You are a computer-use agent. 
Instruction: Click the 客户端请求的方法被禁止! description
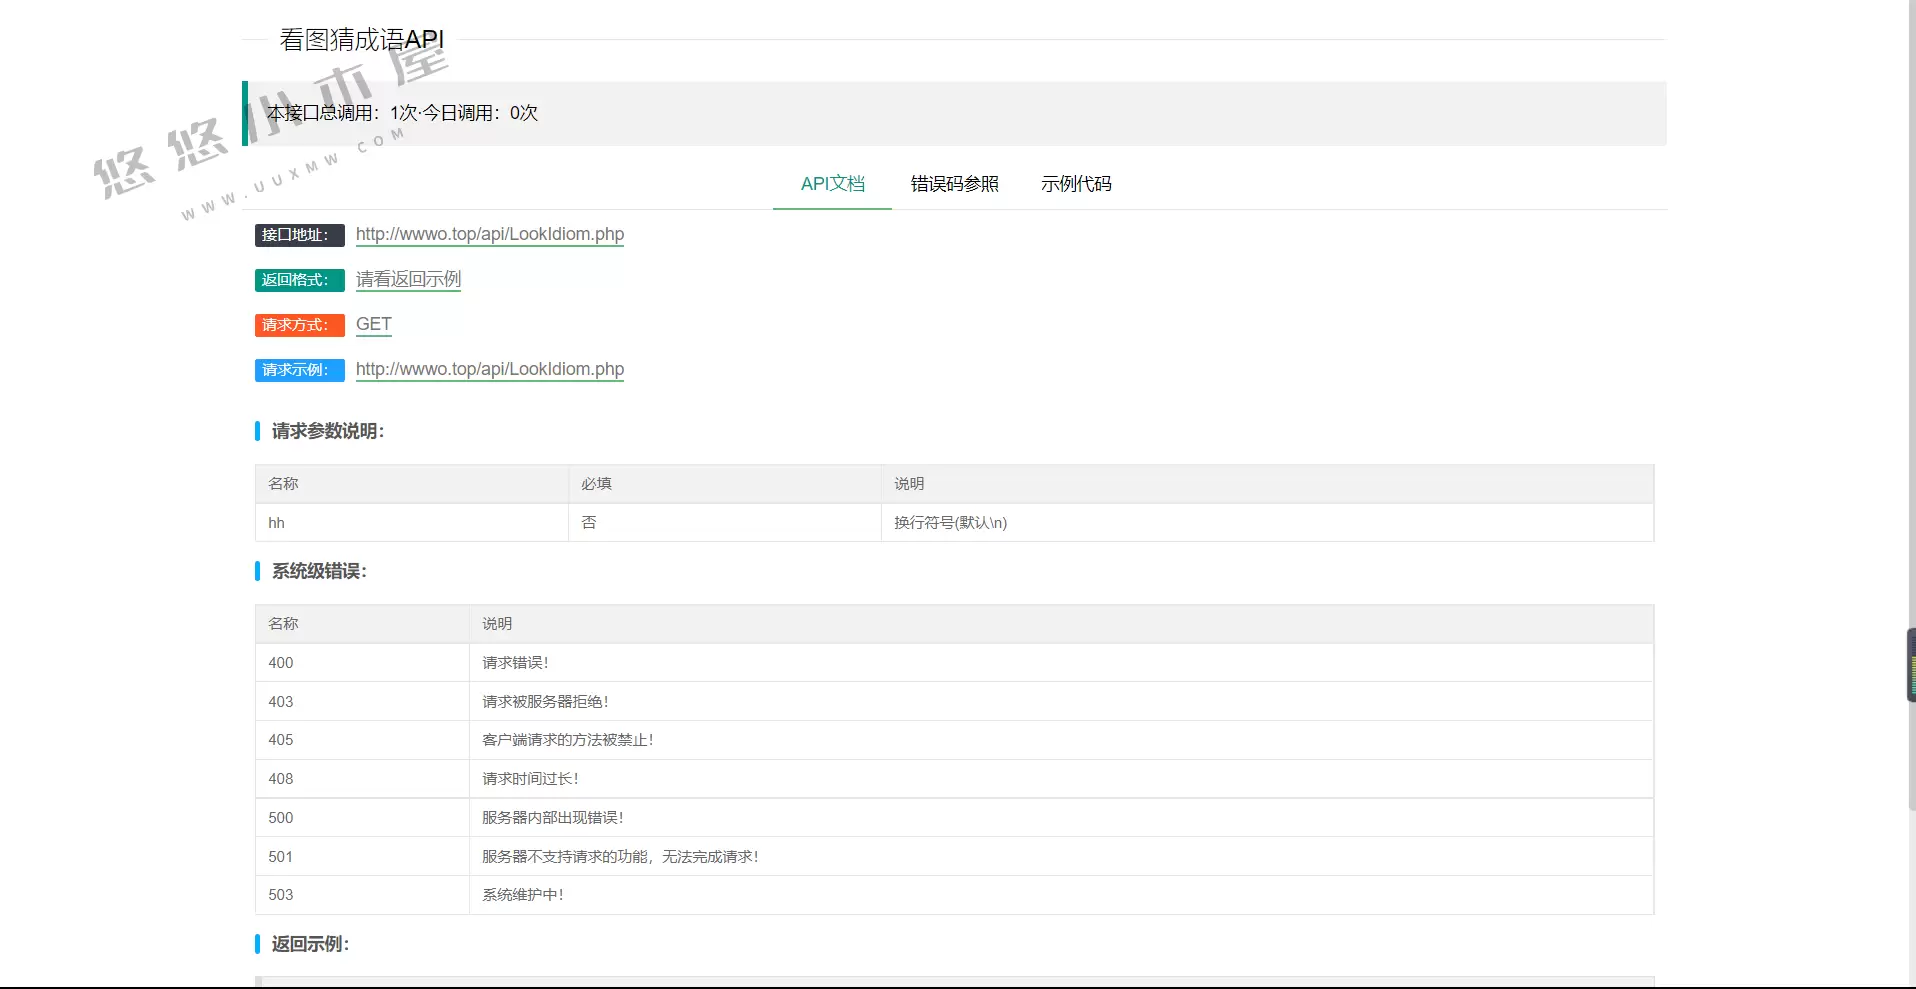[567, 740]
